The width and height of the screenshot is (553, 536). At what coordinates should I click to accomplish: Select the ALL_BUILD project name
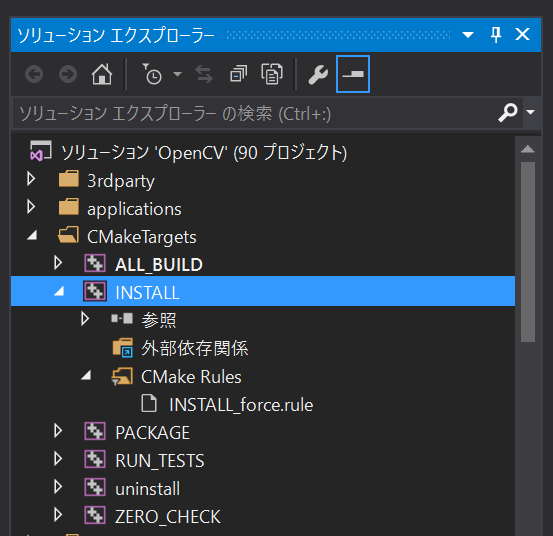coord(159,265)
